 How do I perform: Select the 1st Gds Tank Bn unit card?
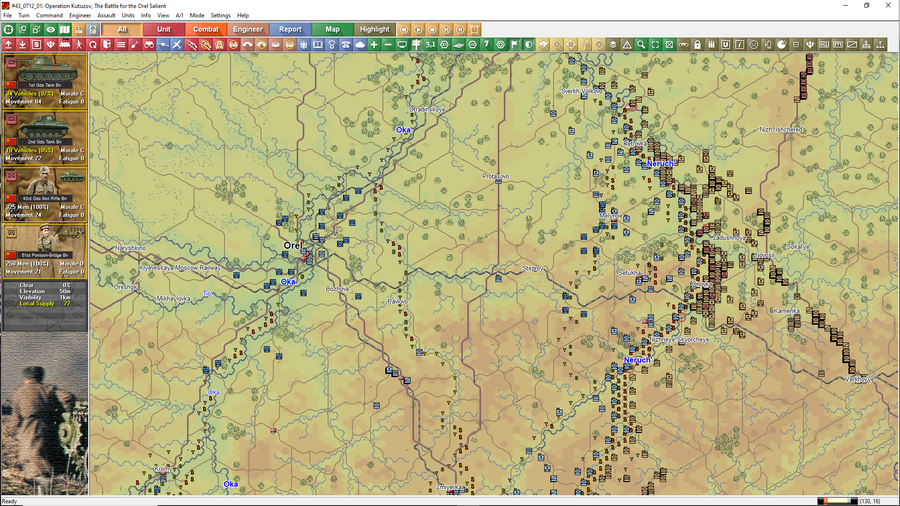45,80
